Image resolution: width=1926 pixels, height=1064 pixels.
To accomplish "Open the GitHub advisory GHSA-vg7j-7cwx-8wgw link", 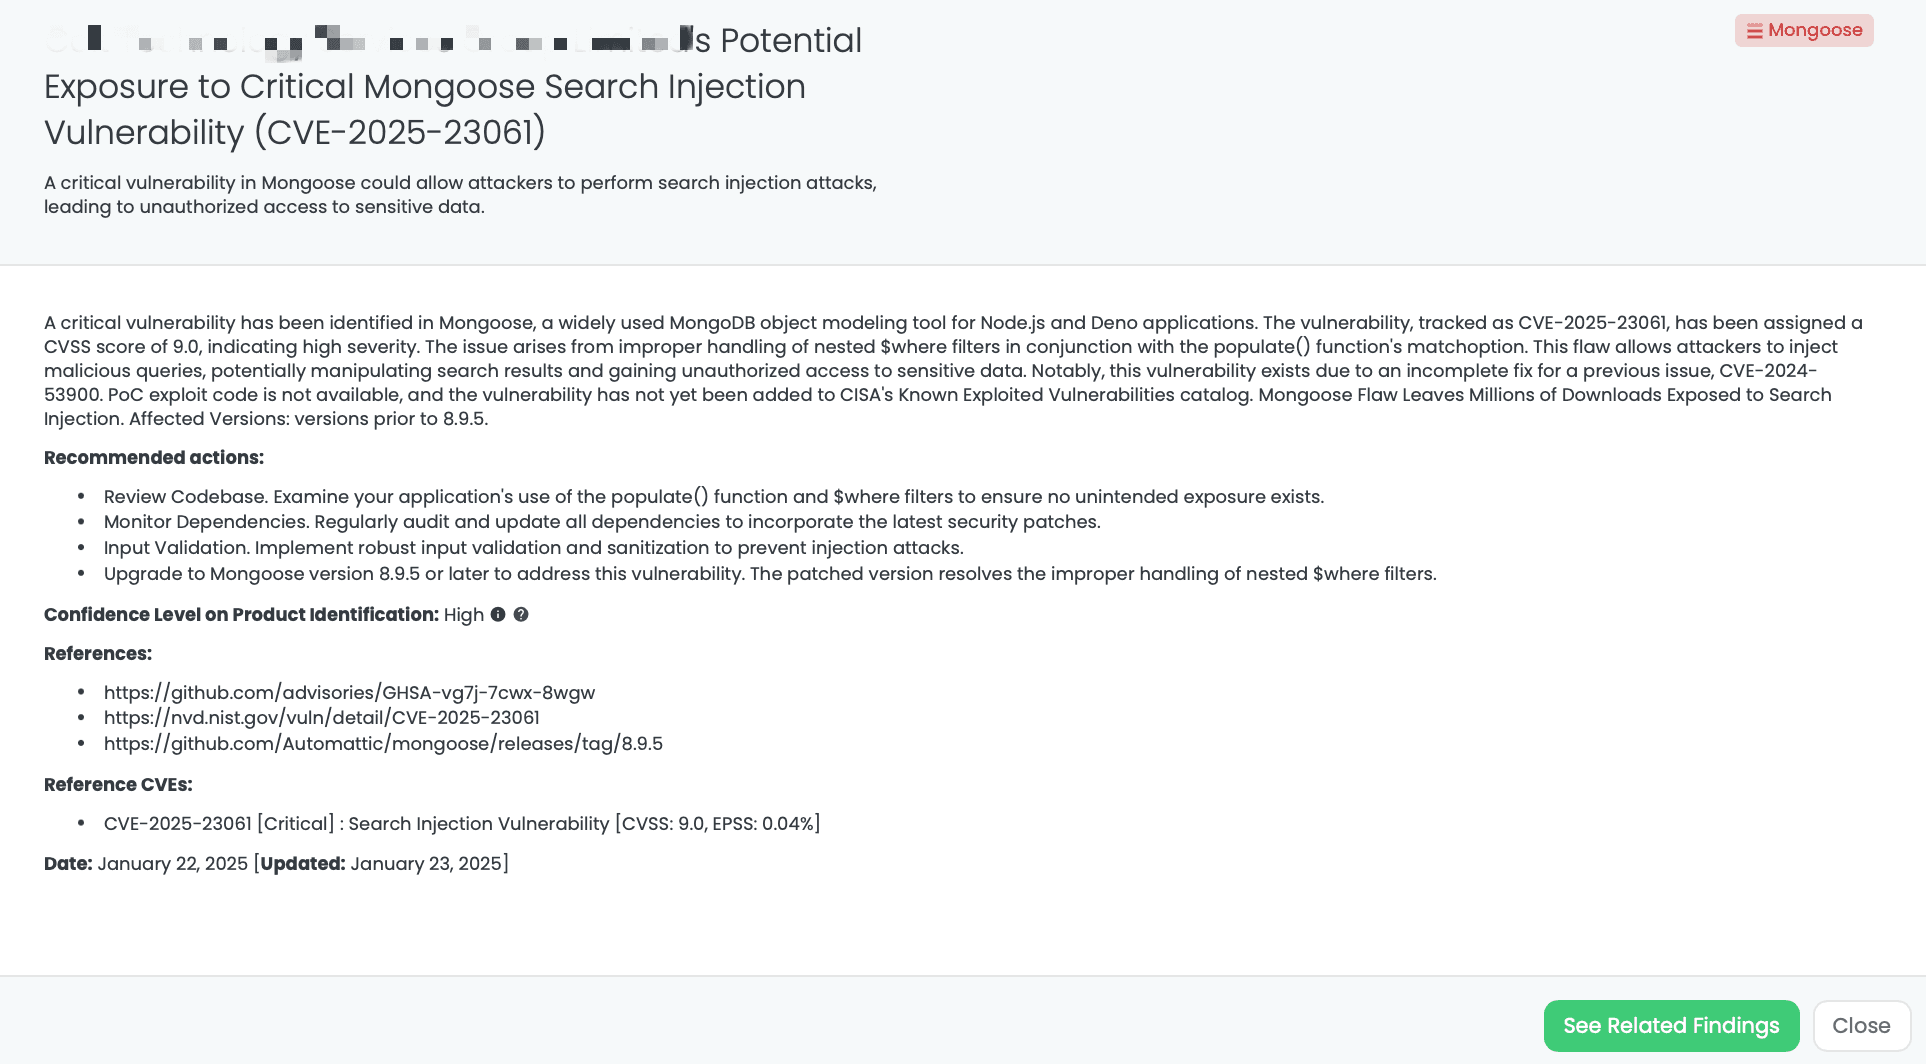I will pyautogui.click(x=349, y=692).
